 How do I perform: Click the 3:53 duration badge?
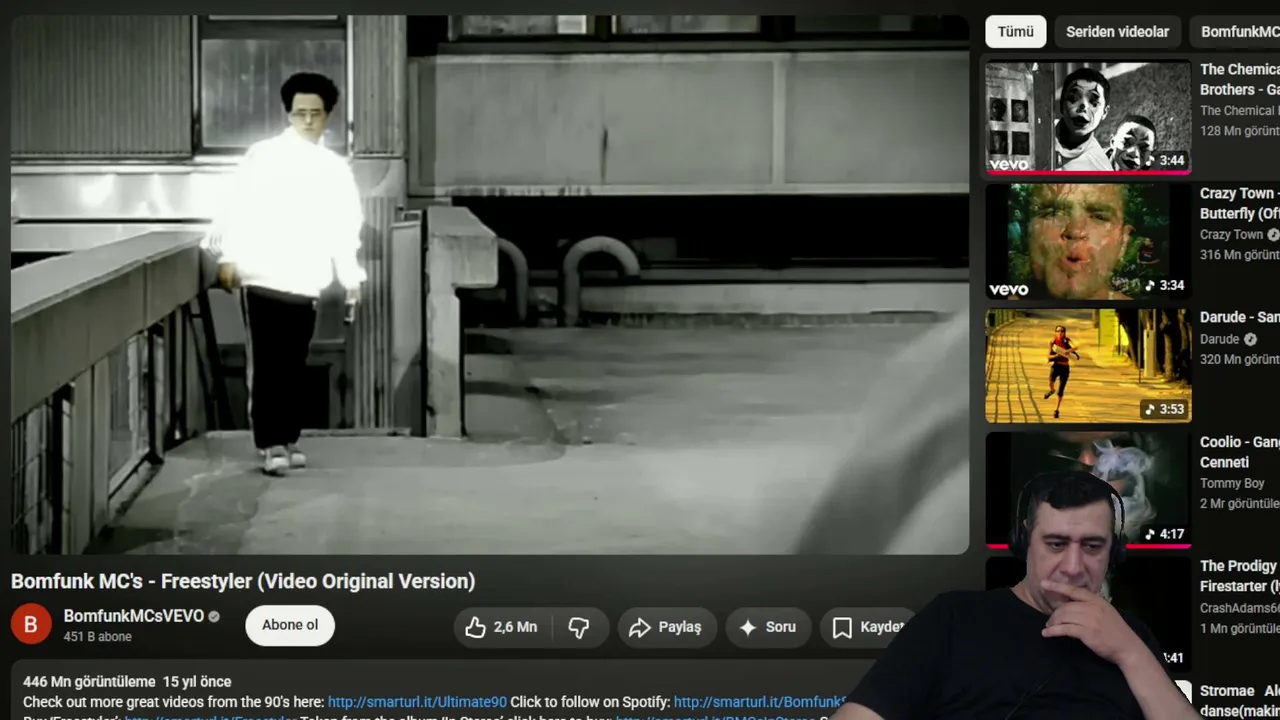[1165, 409]
